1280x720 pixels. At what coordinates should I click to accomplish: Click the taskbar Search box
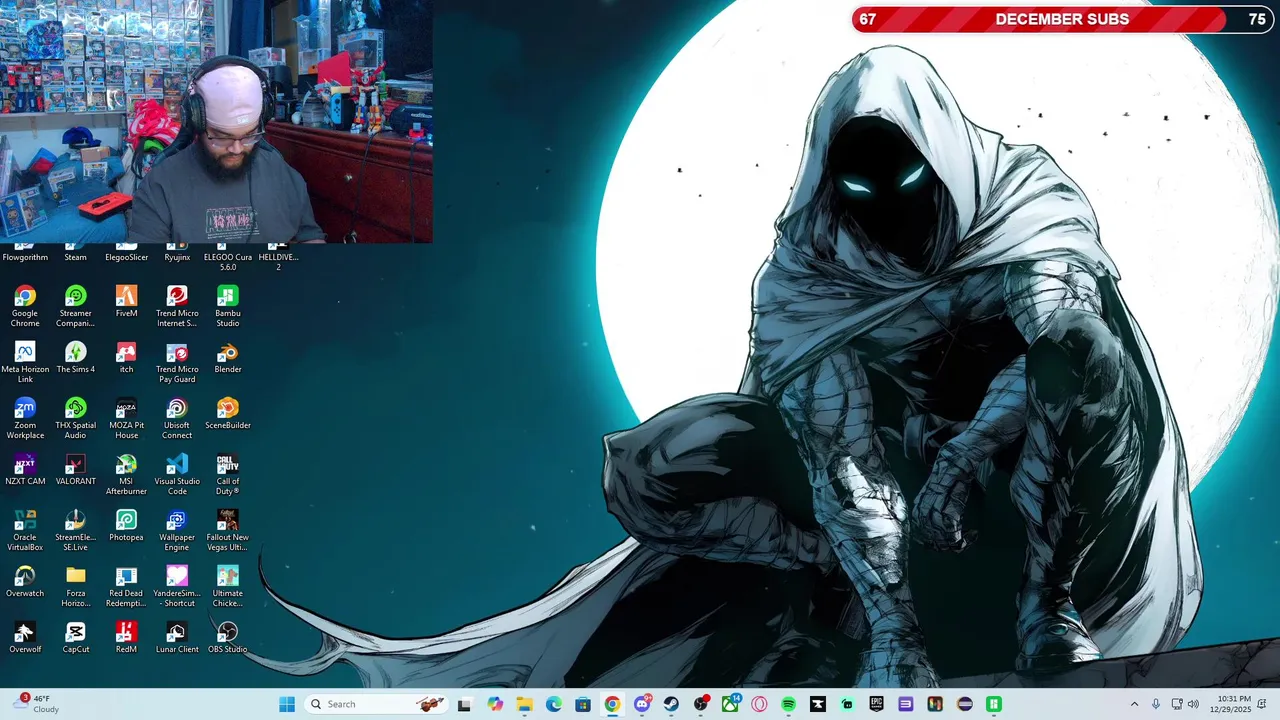pos(375,704)
